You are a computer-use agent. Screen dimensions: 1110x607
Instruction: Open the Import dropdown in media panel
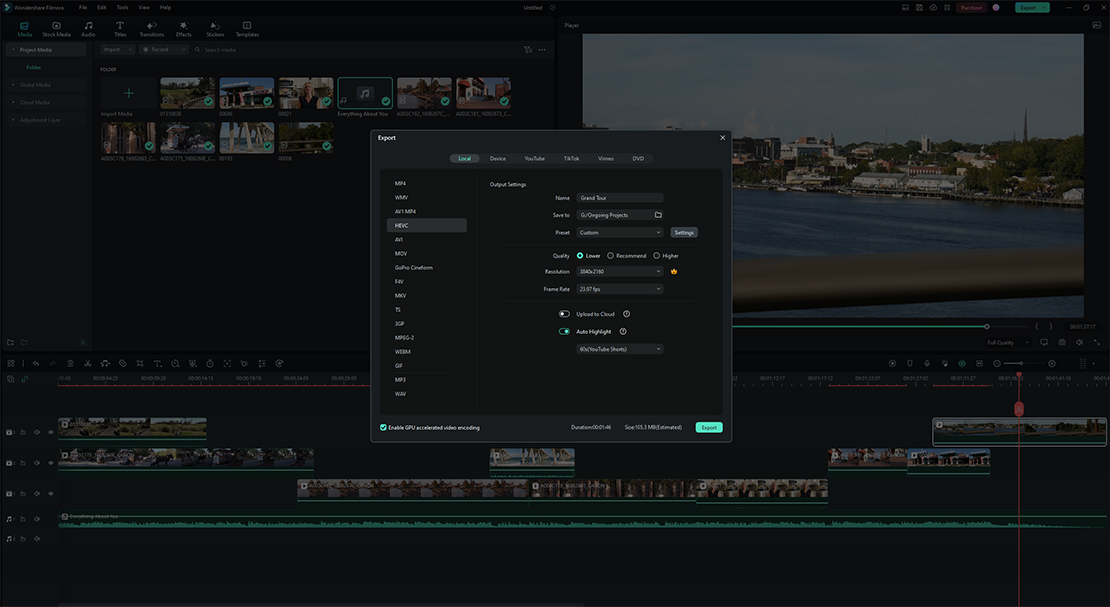point(118,50)
